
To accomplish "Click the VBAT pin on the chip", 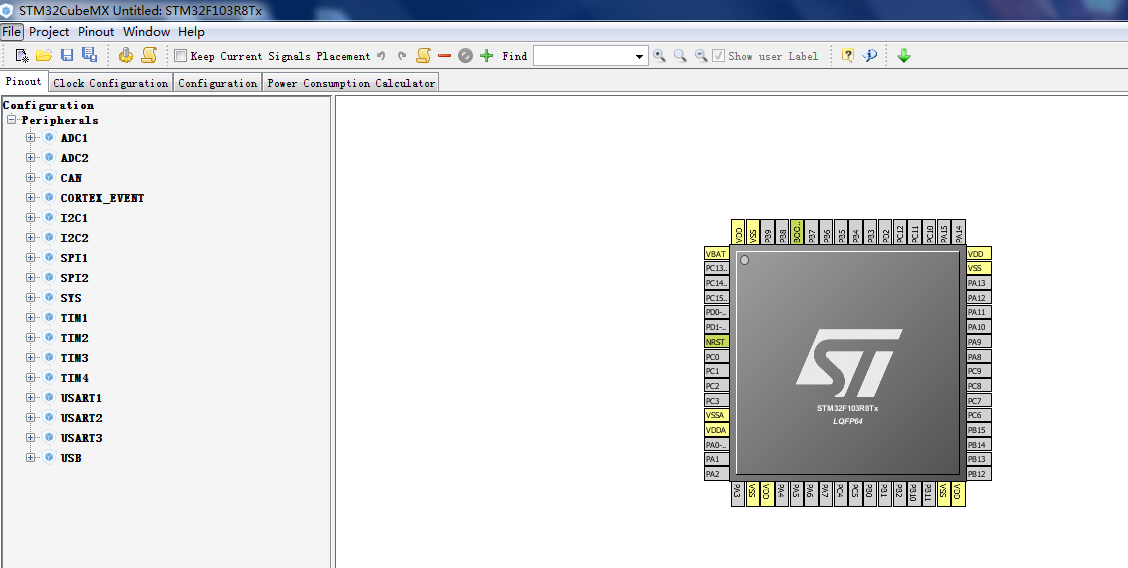I will pyautogui.click(x=717, y=254).
